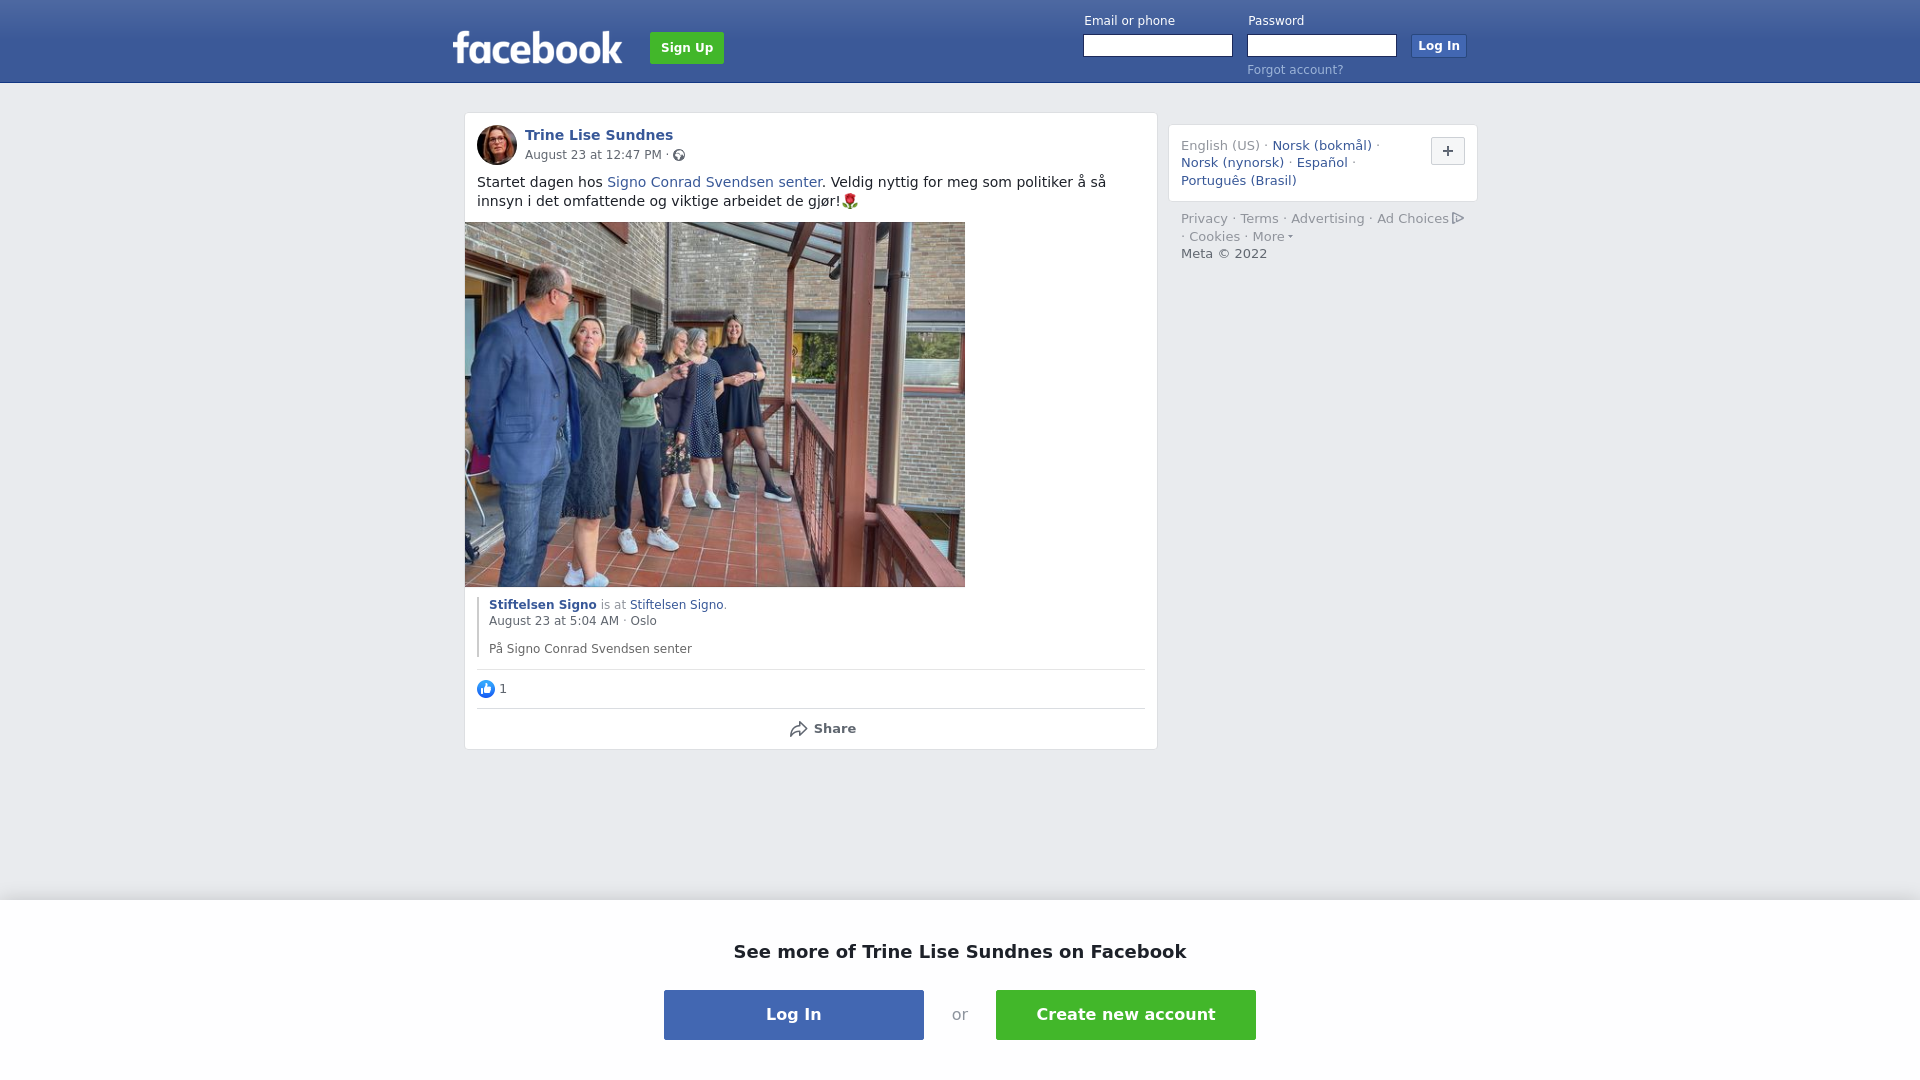Open Trine Lise Sundnes profile picture
Image resolution: width=1920 pixels, height=1080 pixels.
[x=497, y=145]
